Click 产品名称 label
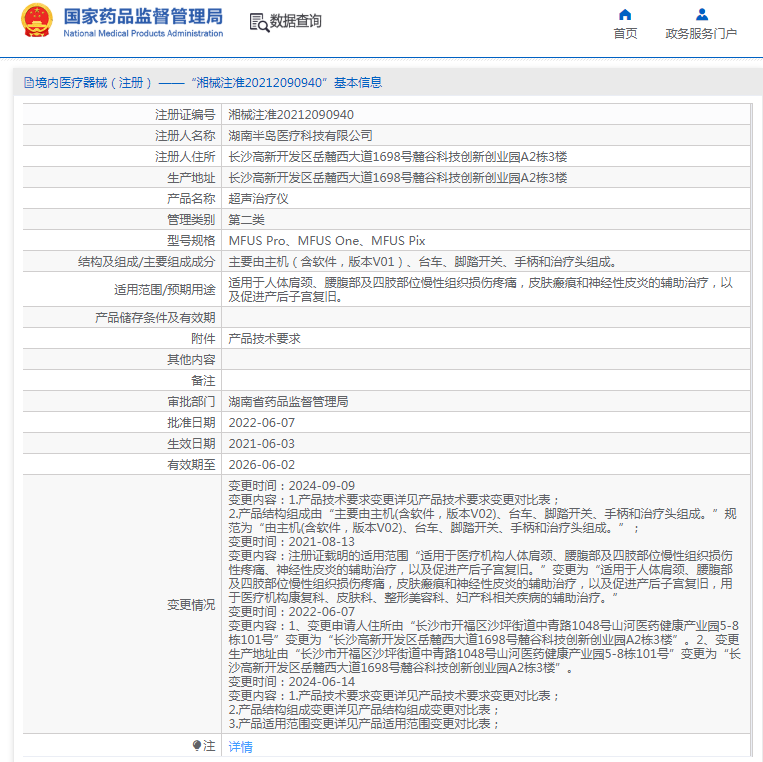The image size is (763, 762). [x=191, y=199]
